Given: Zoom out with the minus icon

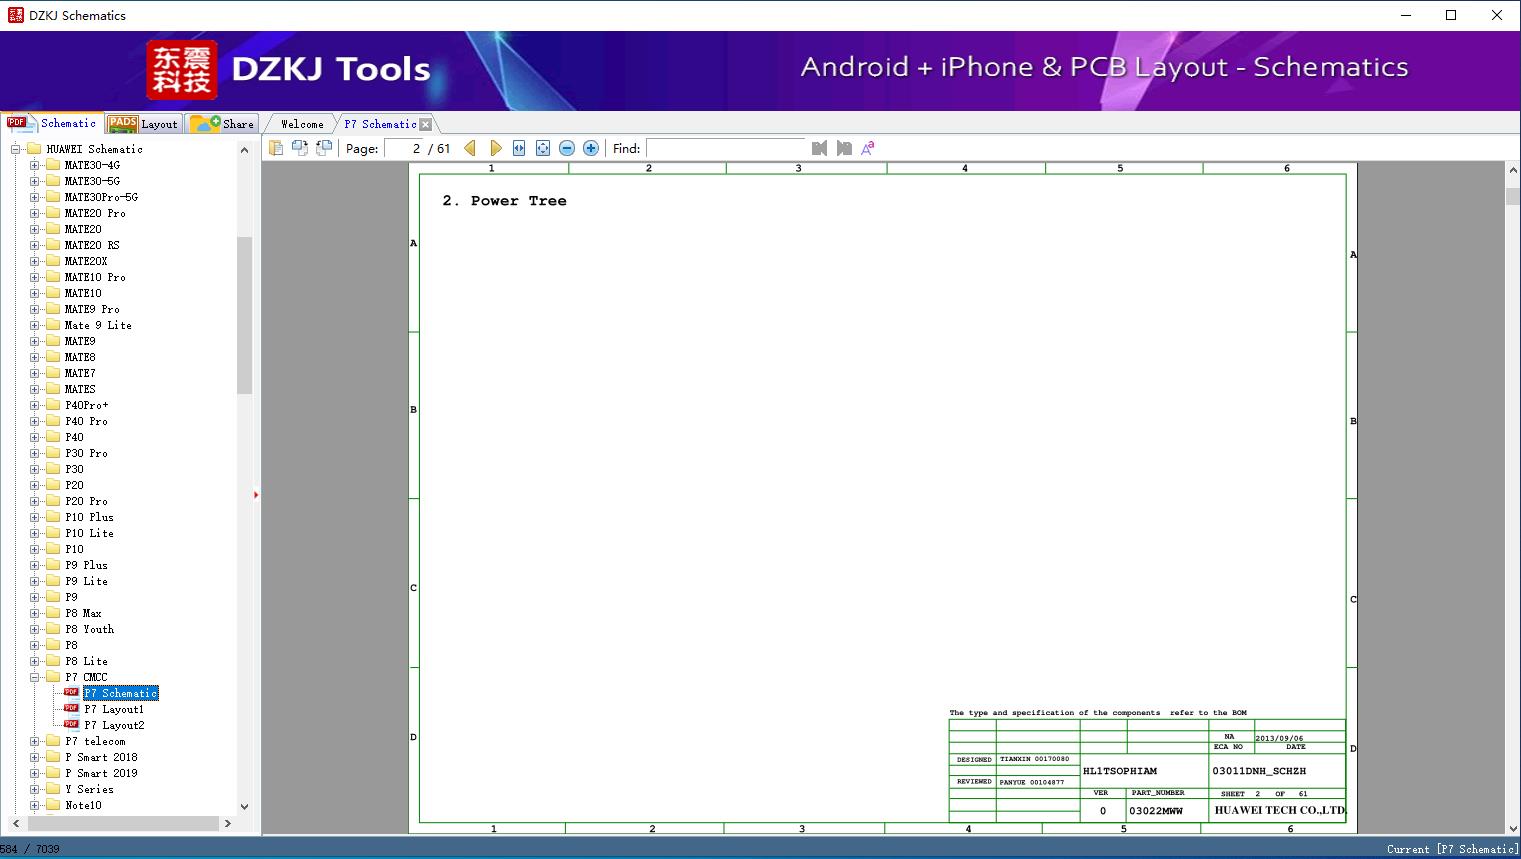Looking at the screenshot, I should [x=567, y=148].
